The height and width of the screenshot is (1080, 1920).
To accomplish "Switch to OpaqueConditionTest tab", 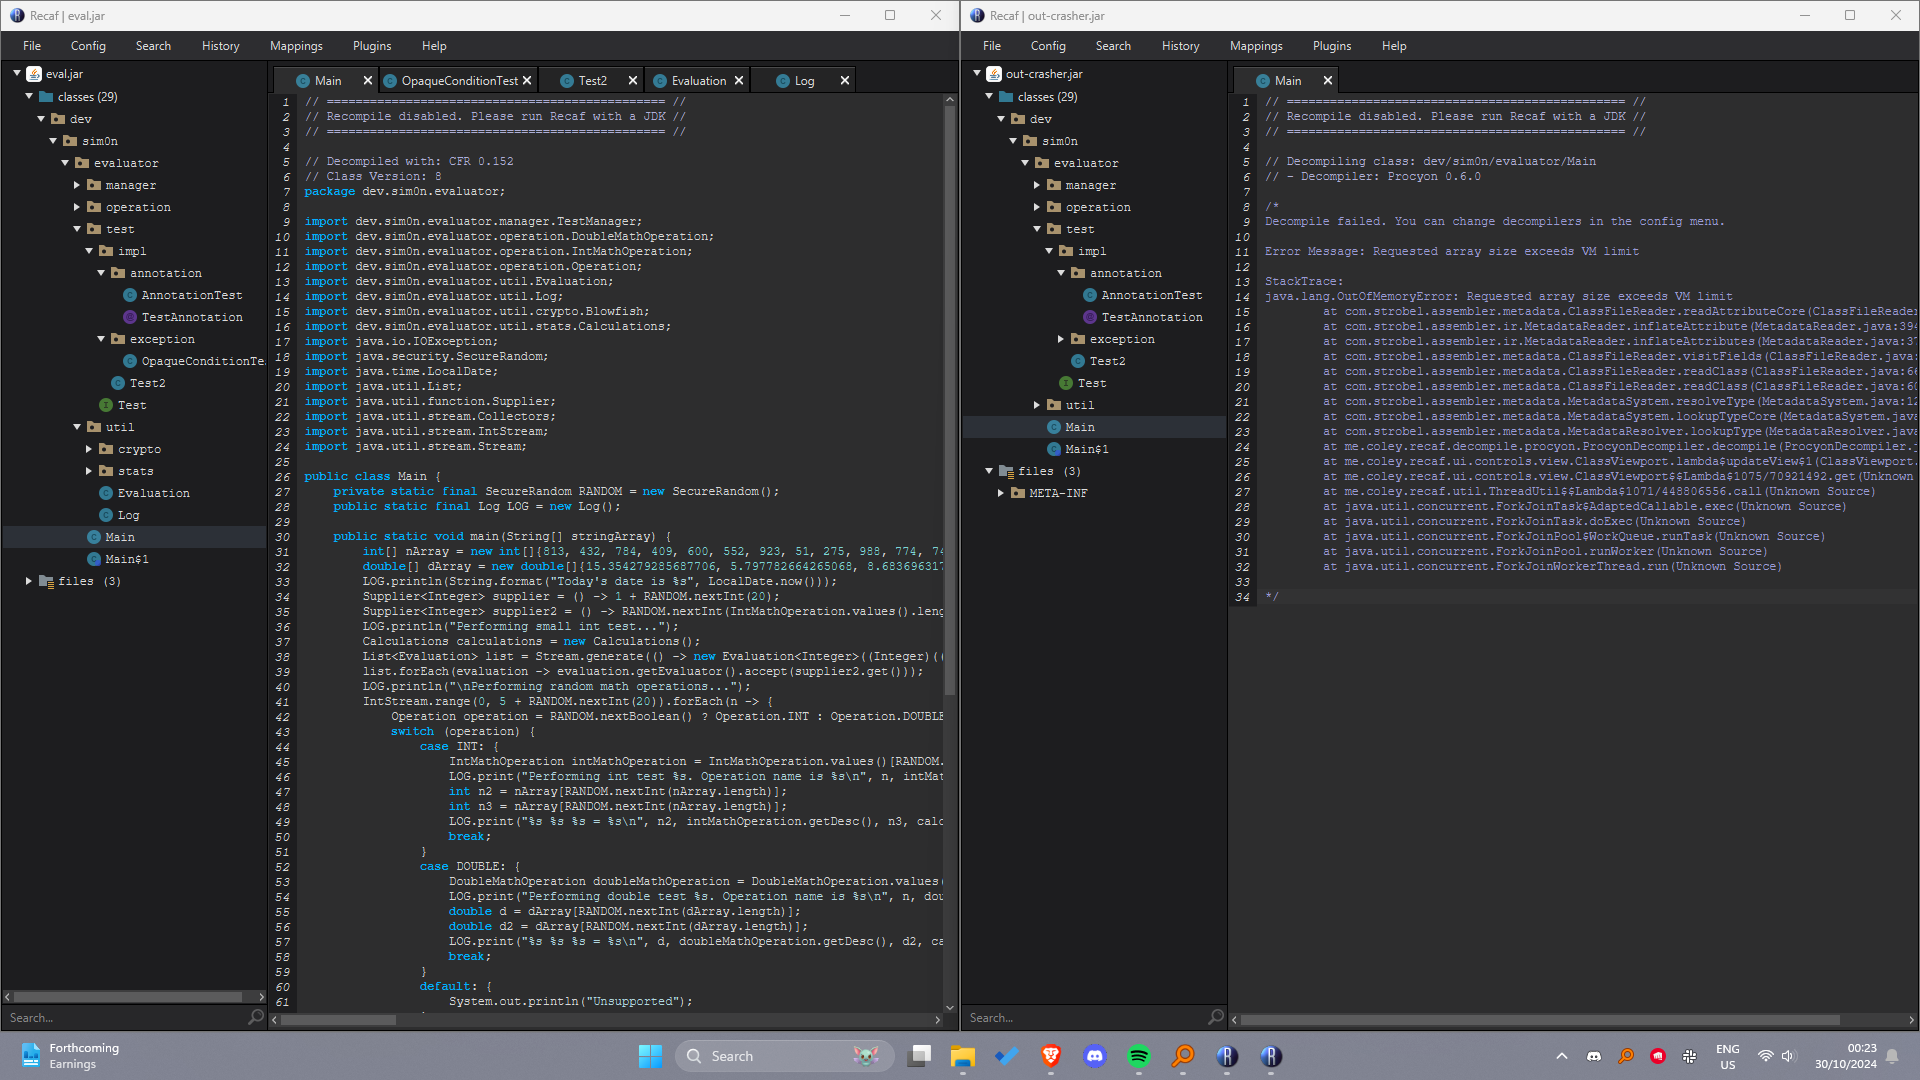I will (x=459, y=81).
